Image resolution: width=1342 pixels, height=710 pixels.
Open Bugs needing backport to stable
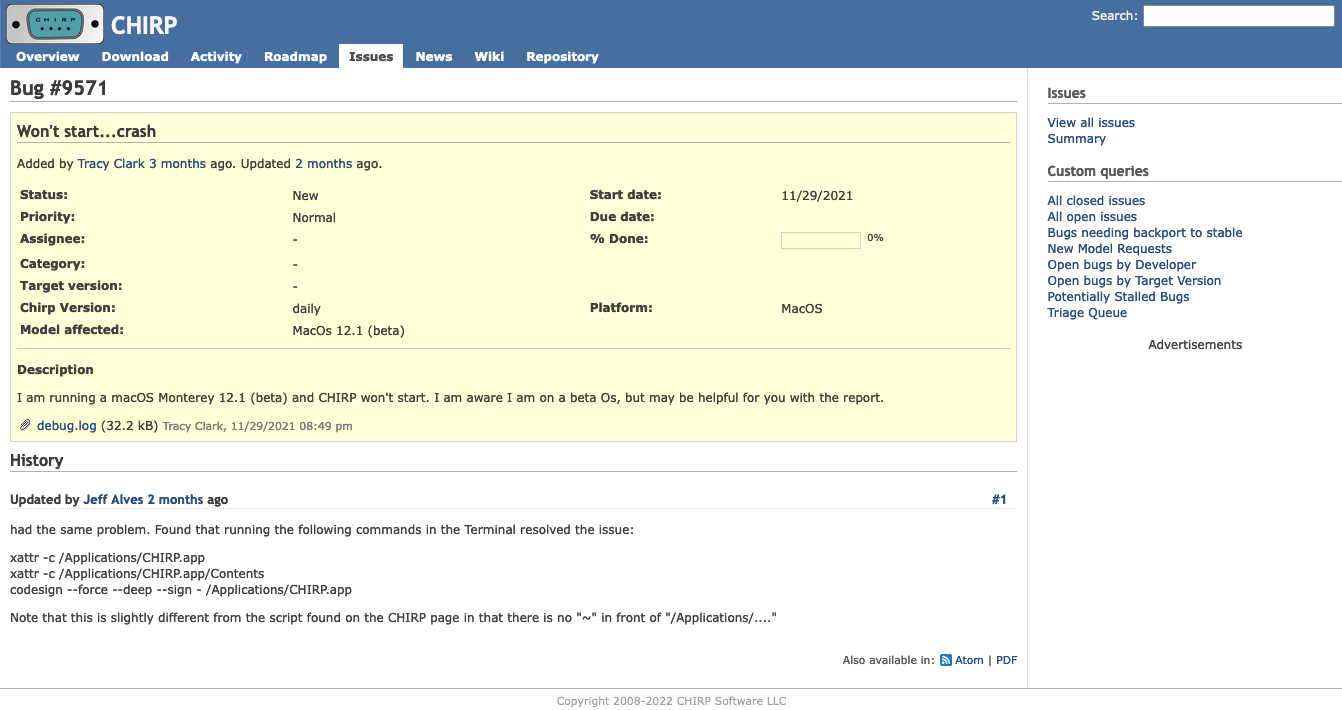coord(1144,232)
